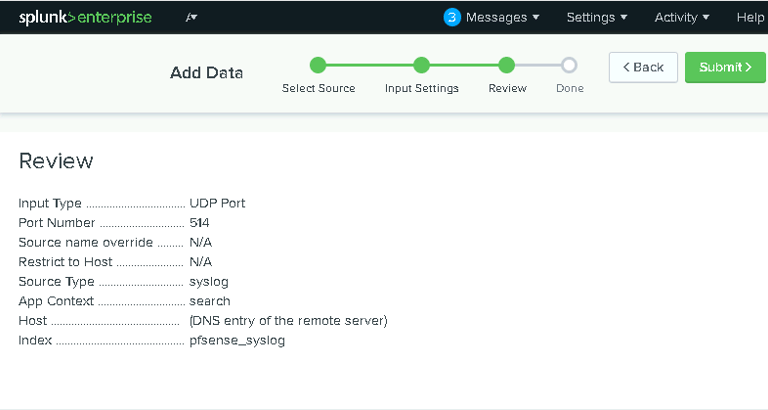Submit the data input settings
The image size is (768, 410).
point(725,68)
